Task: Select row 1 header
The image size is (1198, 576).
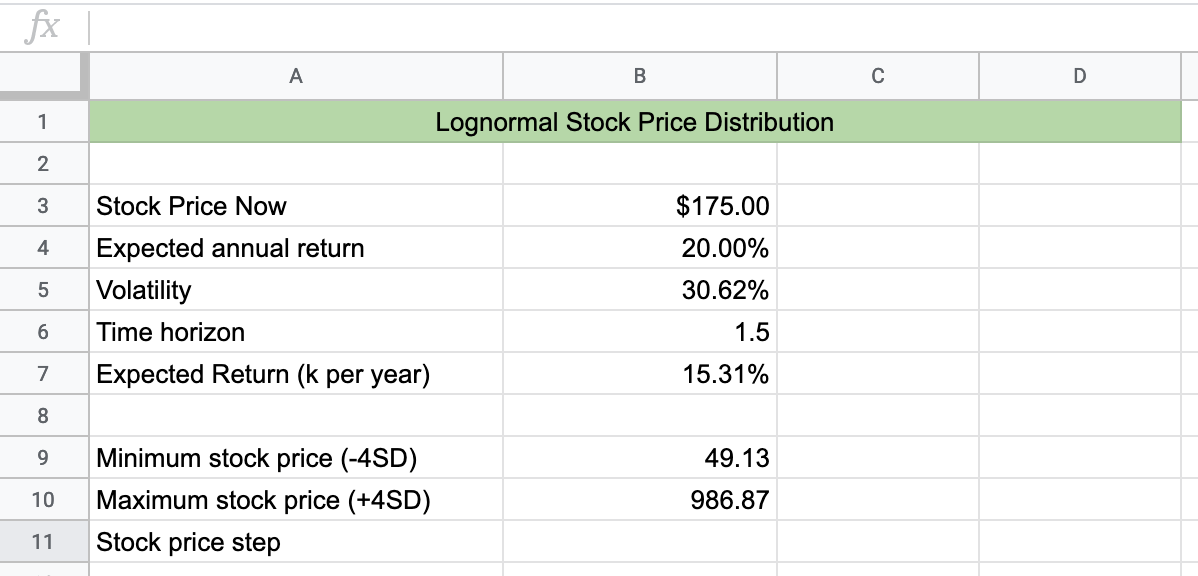Action: pos(44,121)
